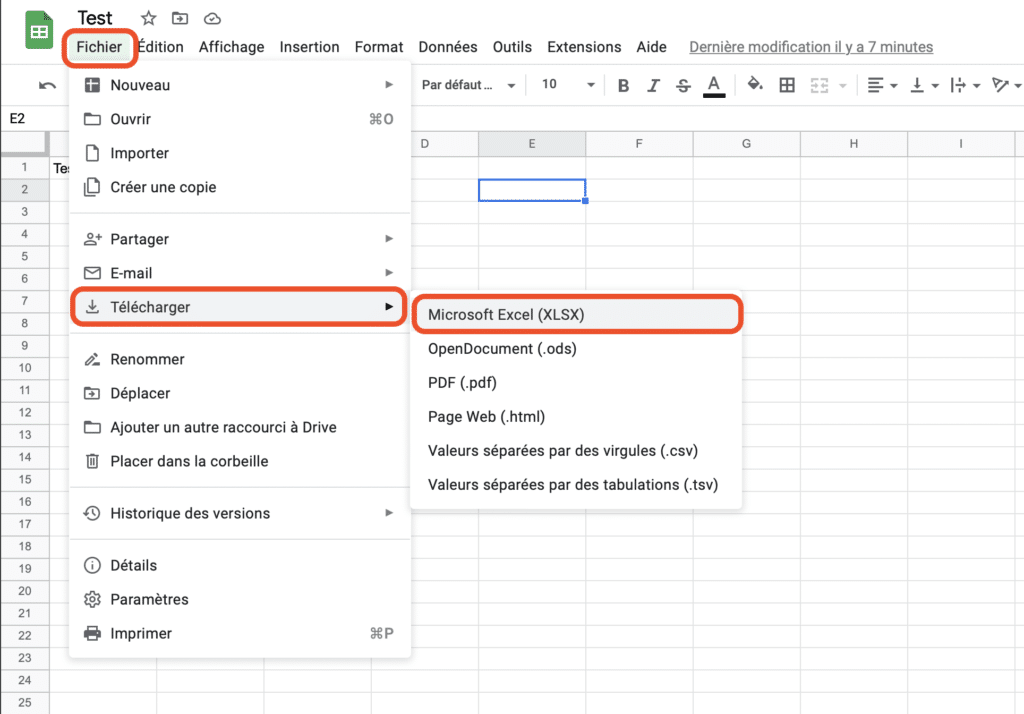The width and height of the screenshot is (1024, 714).
Task: Download as Microsoft Excel (XLSX)
Action: [x=576, y=315]
